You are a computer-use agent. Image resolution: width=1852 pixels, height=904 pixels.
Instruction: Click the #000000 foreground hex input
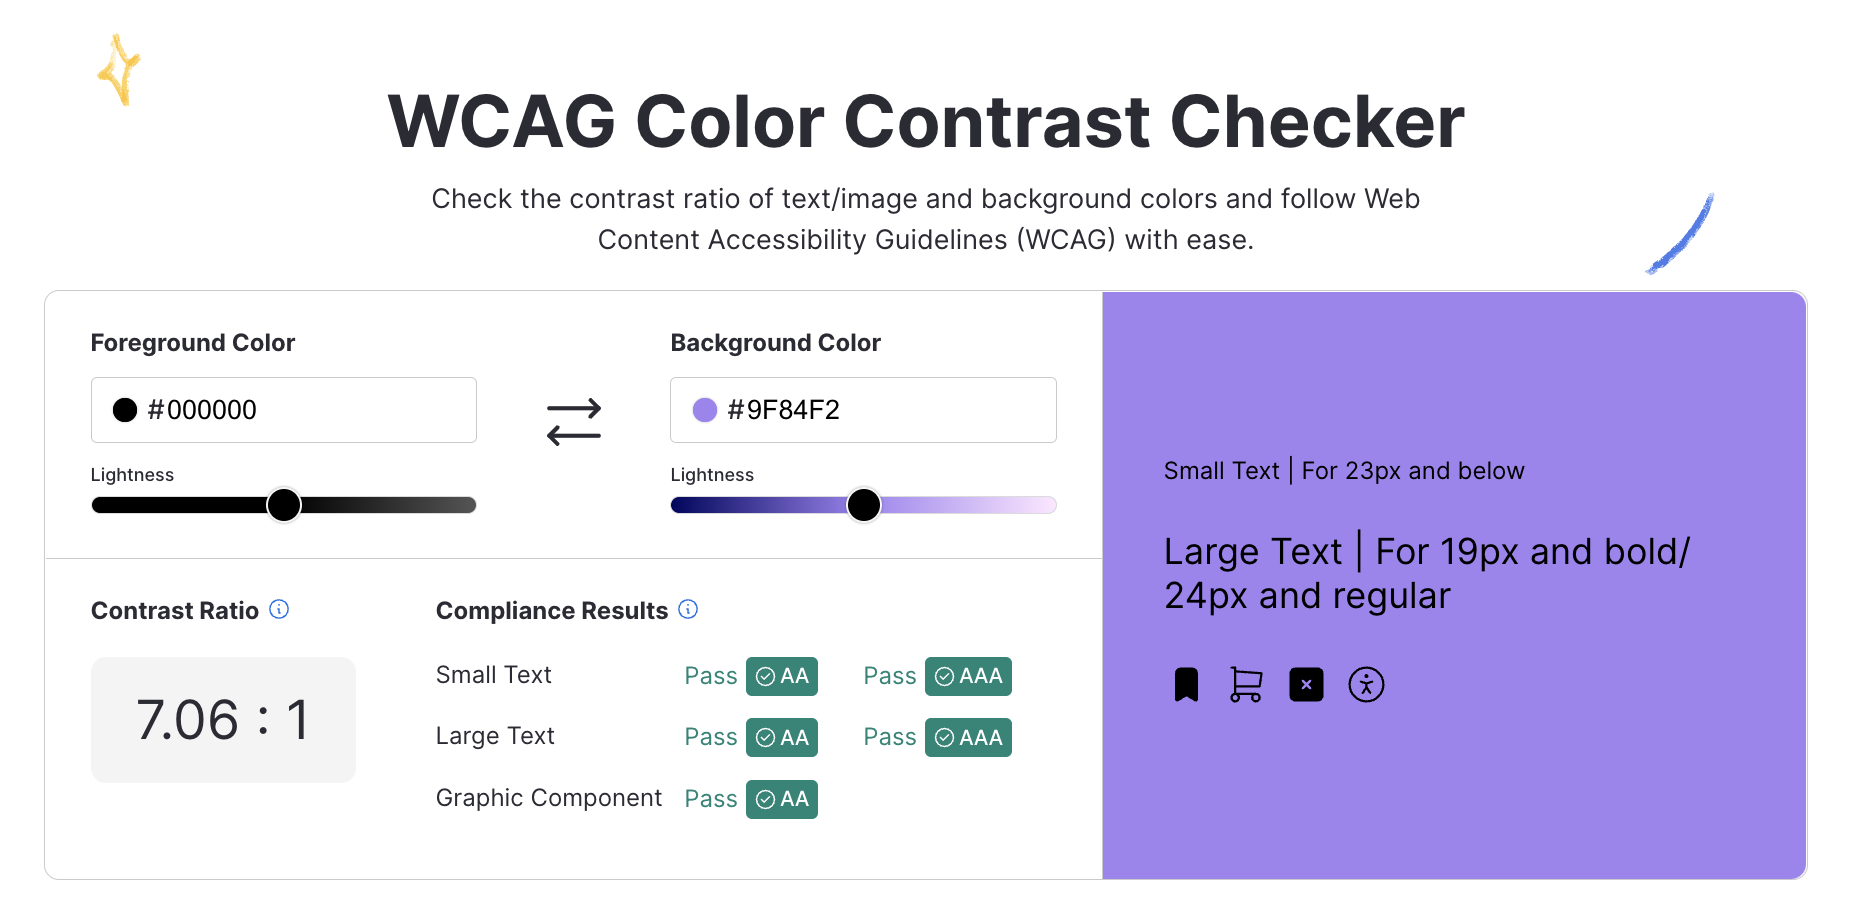(x=300, y=409)
